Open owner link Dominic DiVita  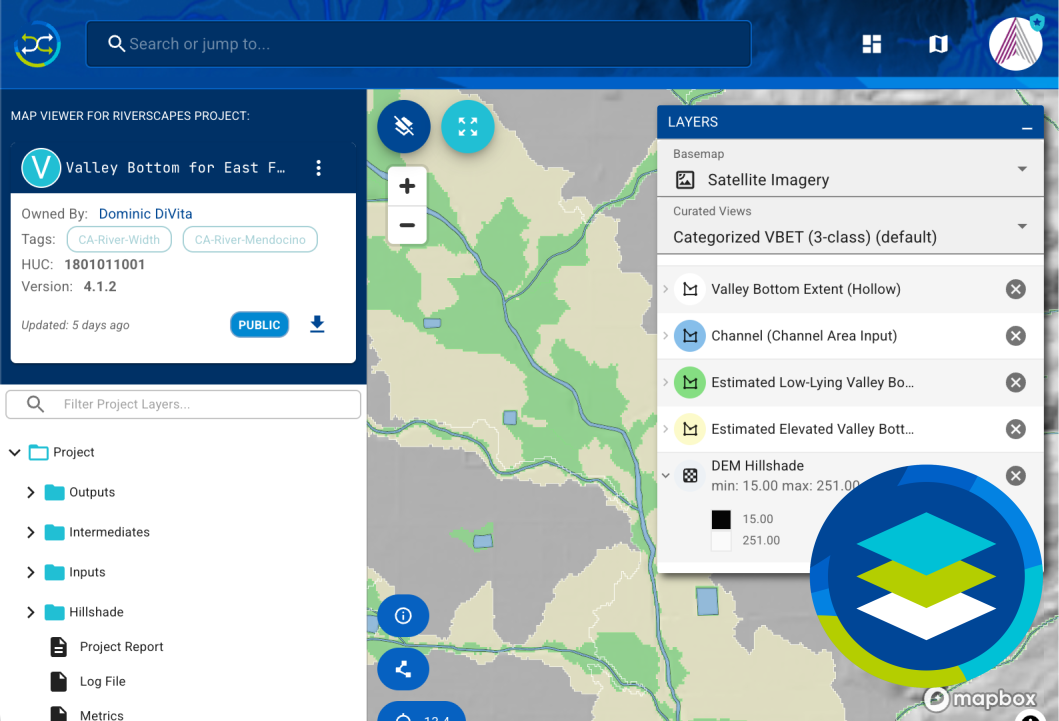pos(145,214)
